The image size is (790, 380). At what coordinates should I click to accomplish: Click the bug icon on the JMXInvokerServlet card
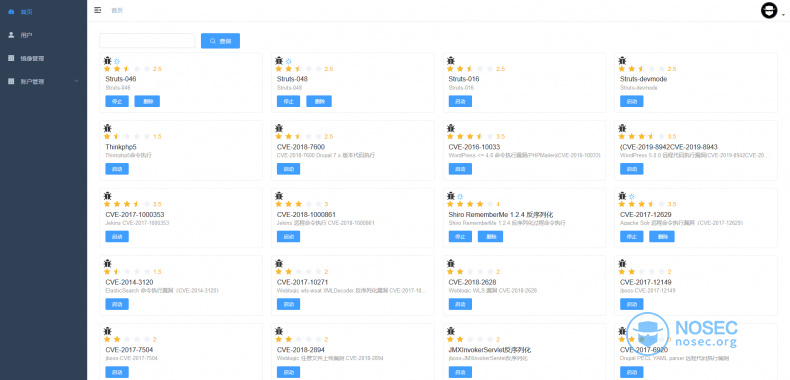coord(450,331)
